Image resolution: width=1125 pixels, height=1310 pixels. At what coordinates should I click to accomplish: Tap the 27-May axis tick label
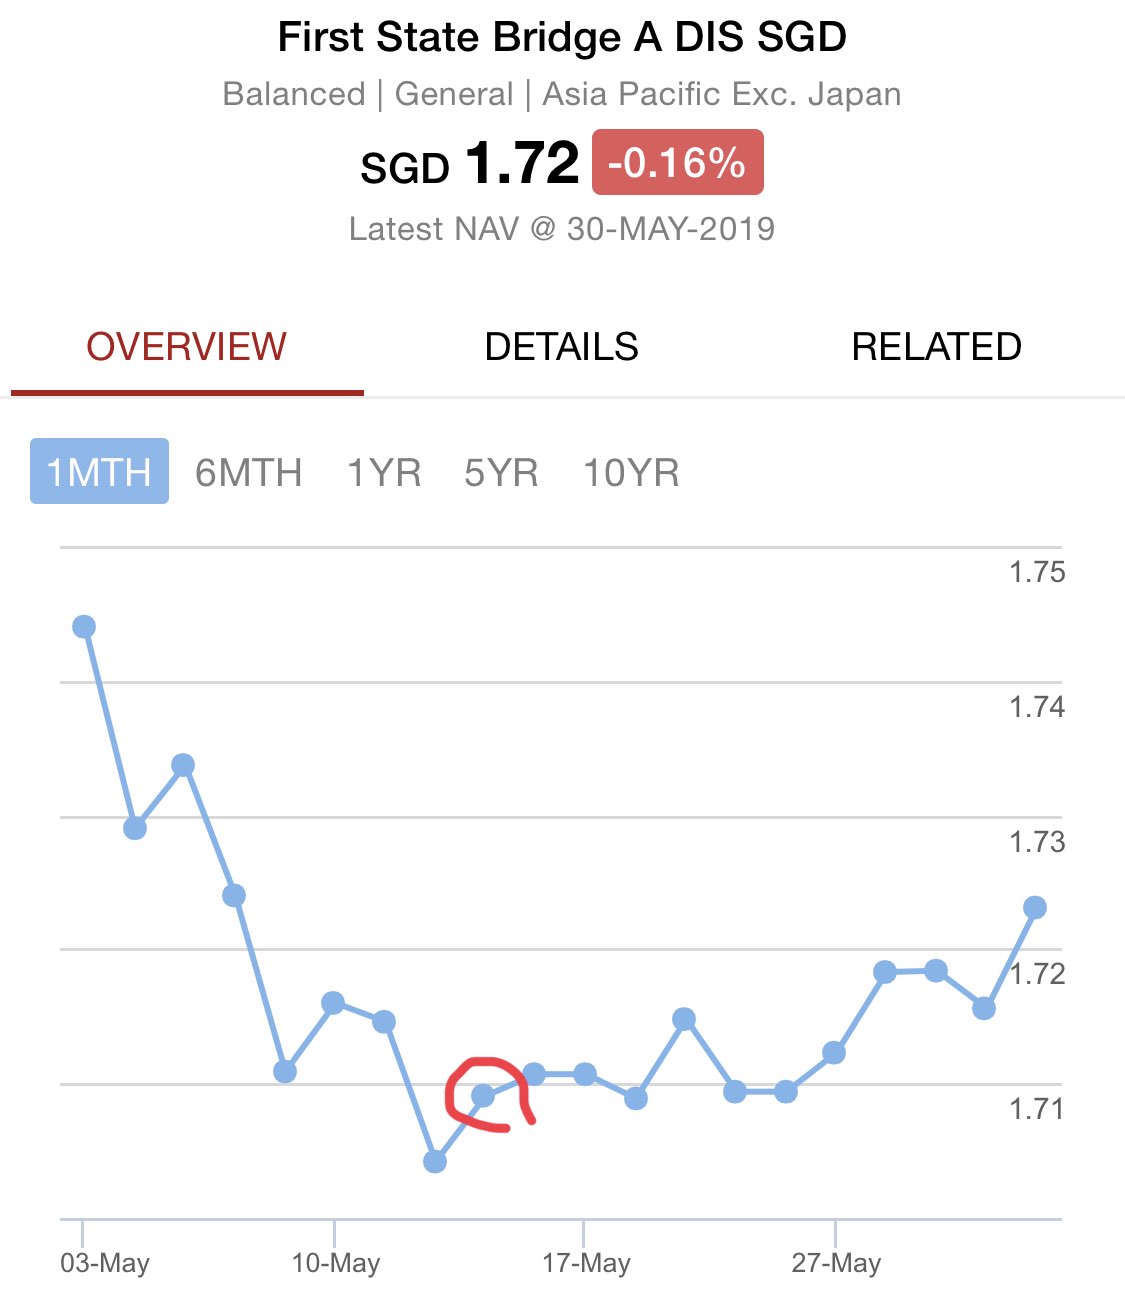coord(836,1263)
